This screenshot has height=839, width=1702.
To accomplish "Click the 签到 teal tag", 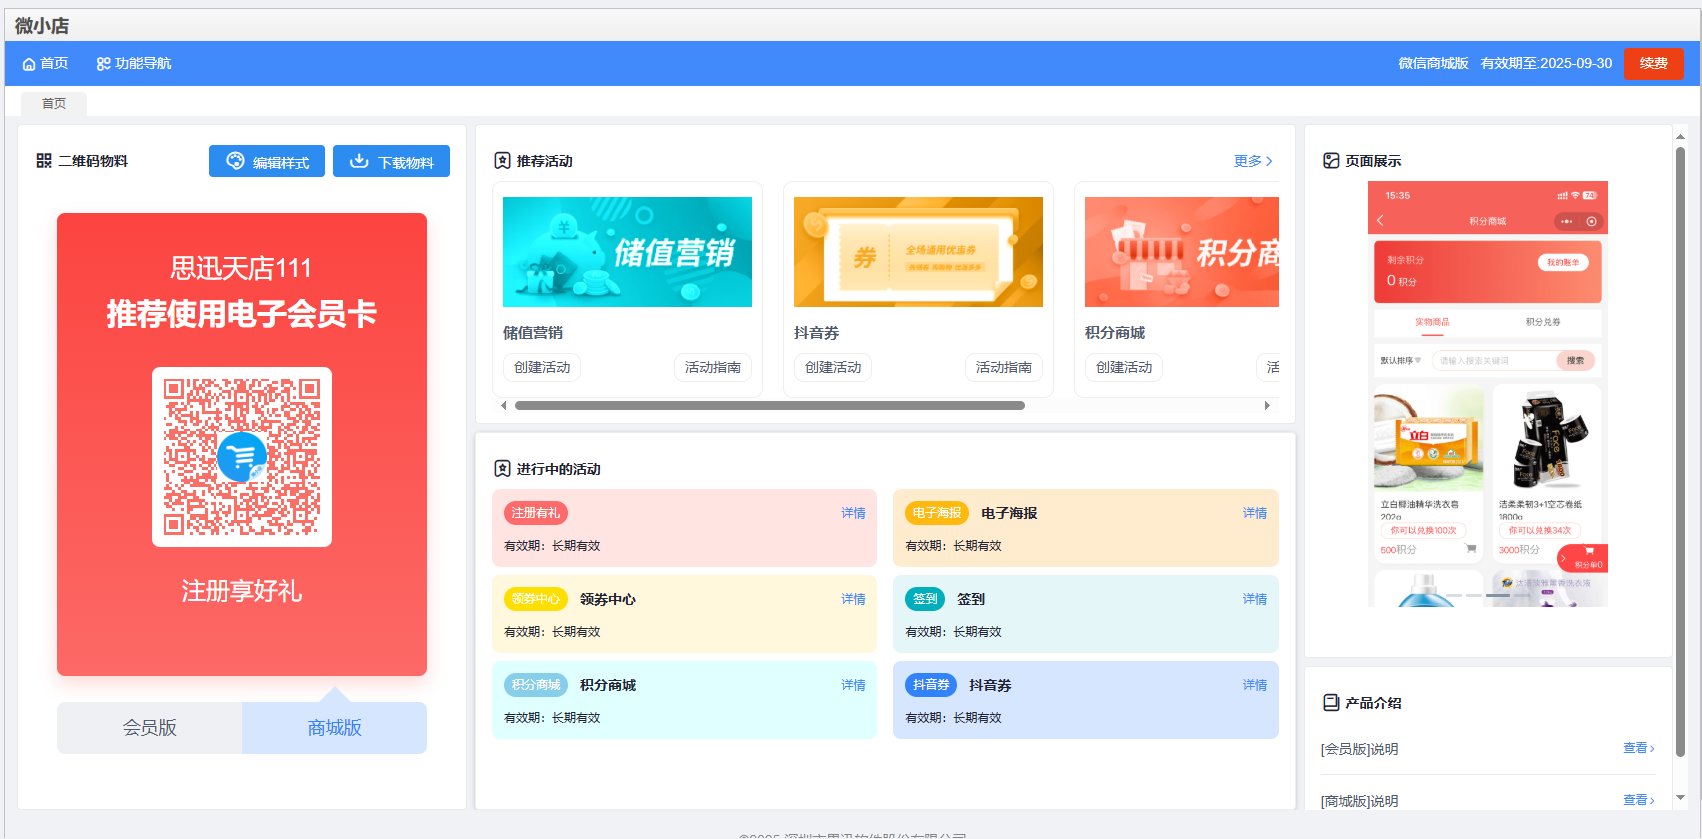I will point(925,599).
